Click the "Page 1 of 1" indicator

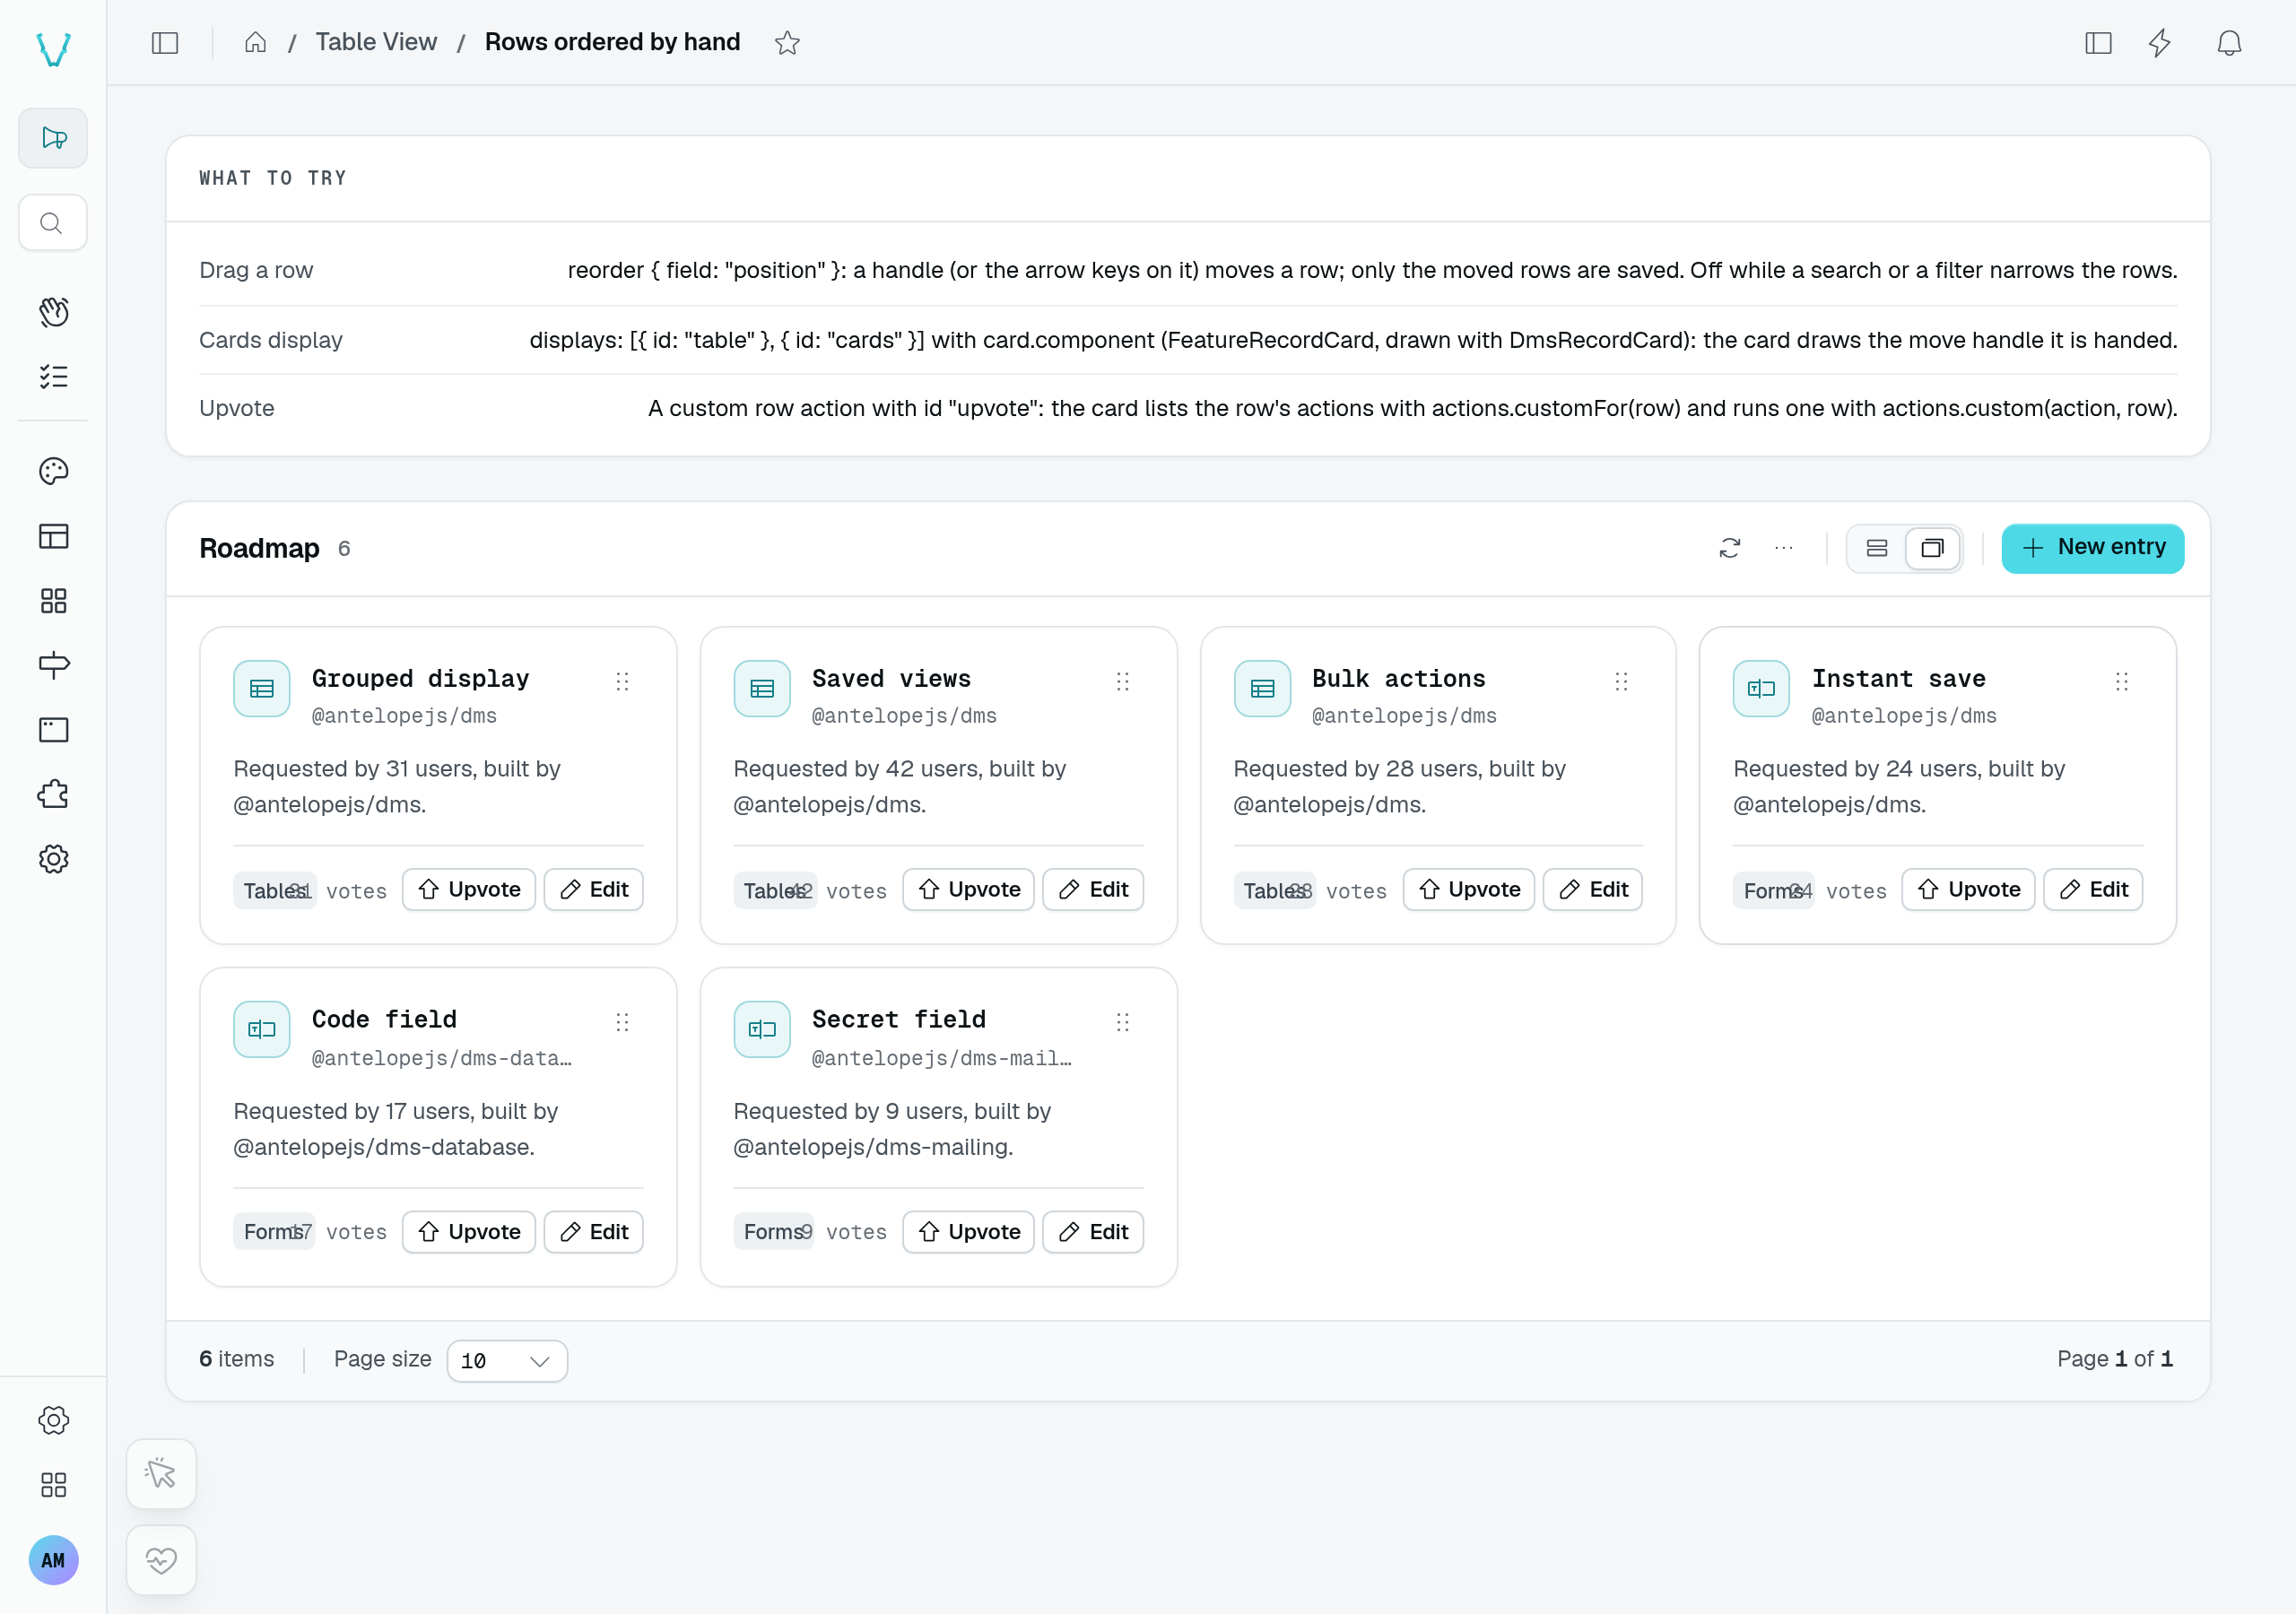(2115, 1359)
